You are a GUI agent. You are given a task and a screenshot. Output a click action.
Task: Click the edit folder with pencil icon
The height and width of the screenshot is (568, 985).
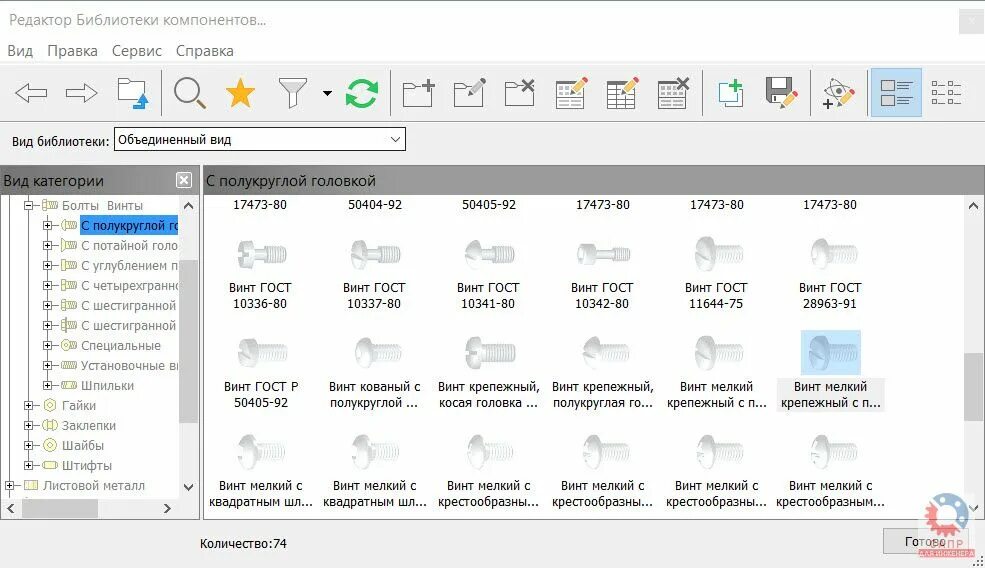pos(470,93)
